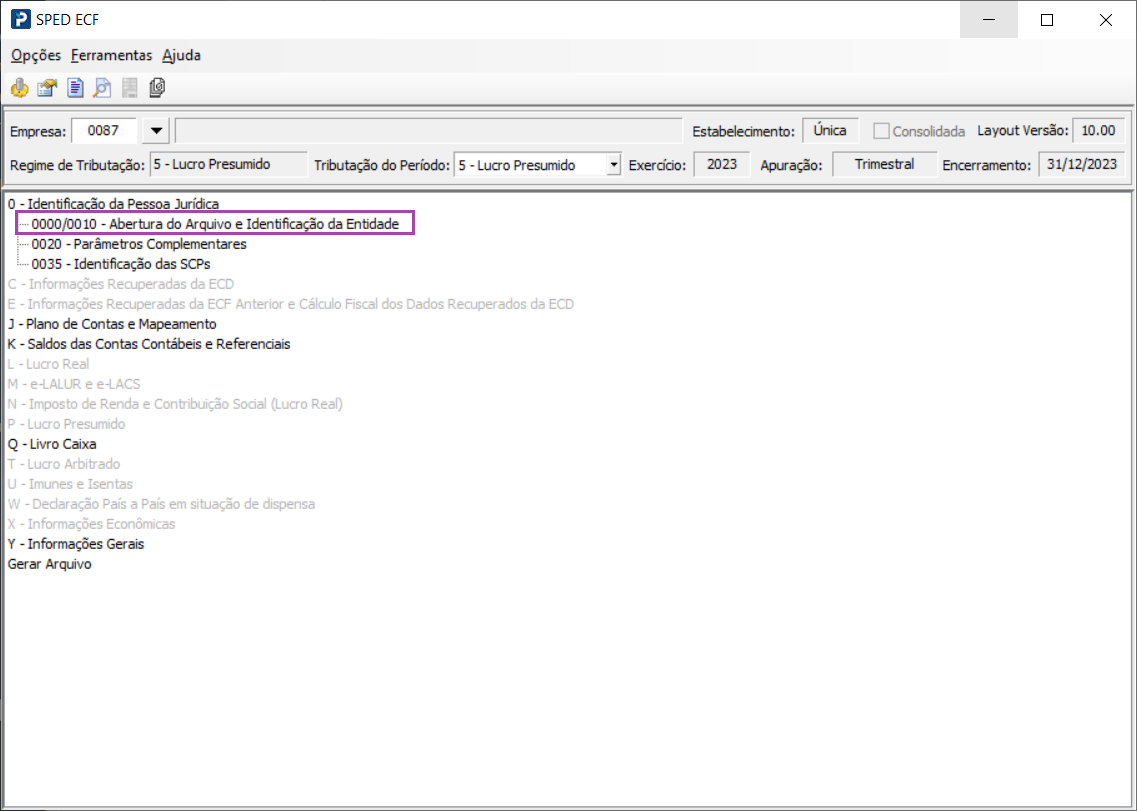Open the Empresa dropdown arrow
Screen dimensions: 1137x811
(156, 131)
